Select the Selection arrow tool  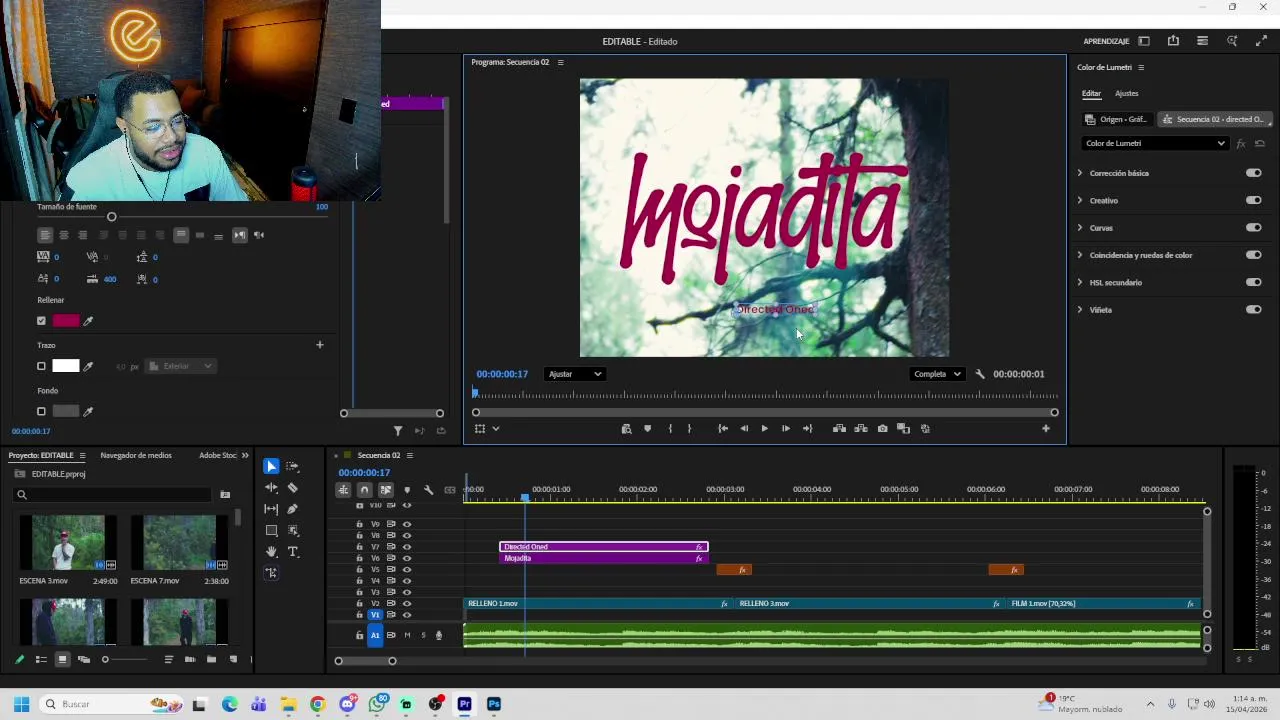click(x=271, y=466)
